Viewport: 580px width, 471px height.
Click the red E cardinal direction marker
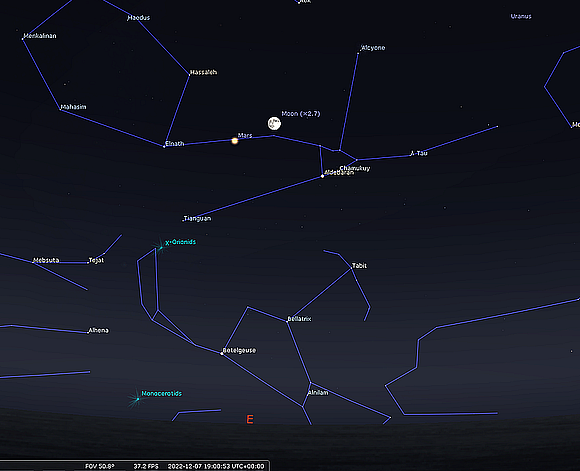(250, 419)
